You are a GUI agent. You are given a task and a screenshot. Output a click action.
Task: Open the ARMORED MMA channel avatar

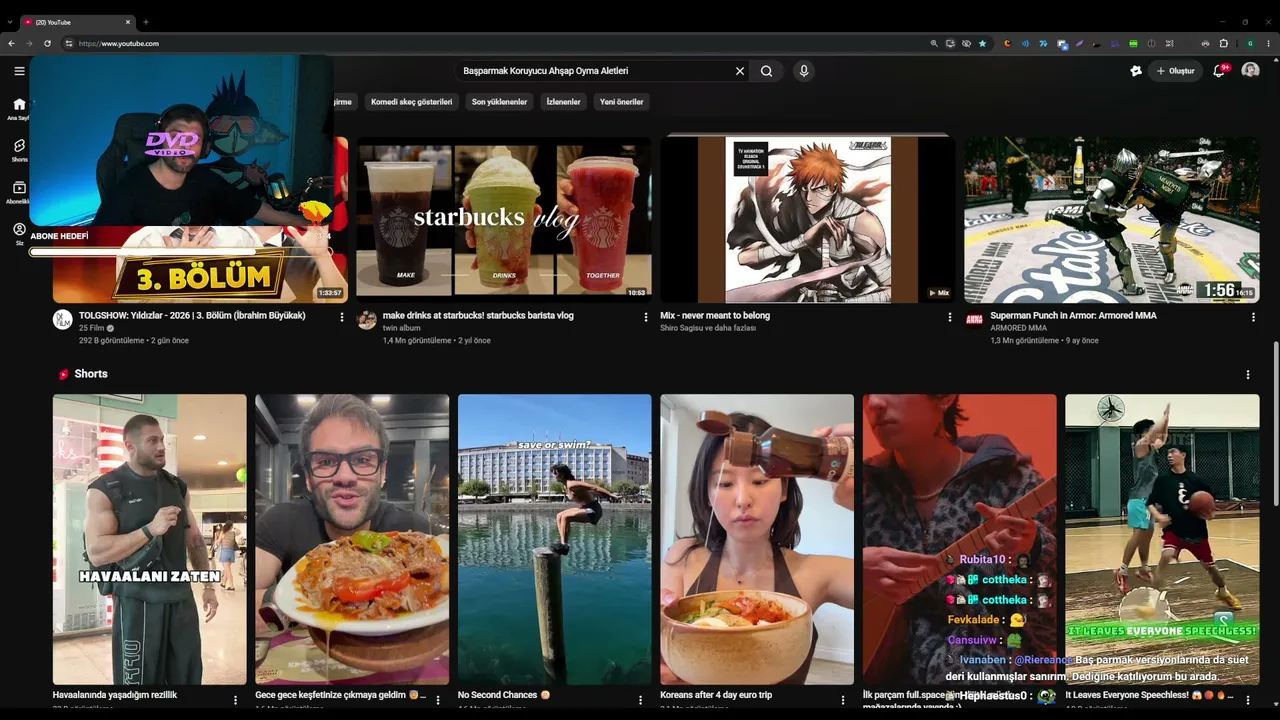coord(974,319)
